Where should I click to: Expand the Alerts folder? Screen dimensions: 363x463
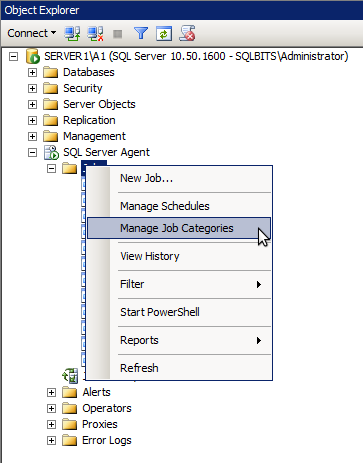coord(51,393)
